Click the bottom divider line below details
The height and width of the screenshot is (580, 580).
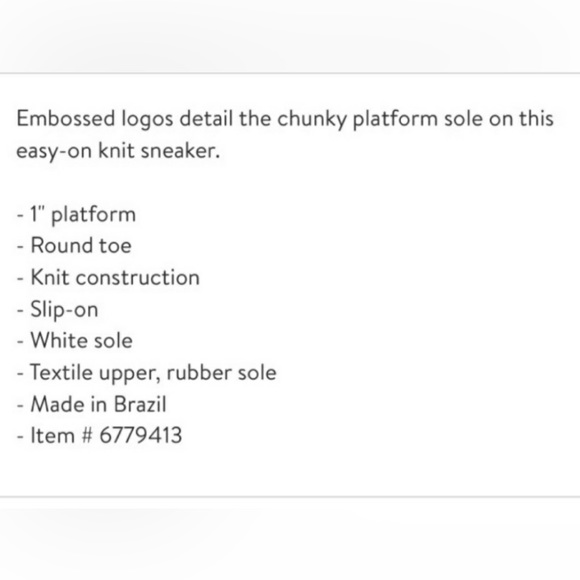(290, 497)
